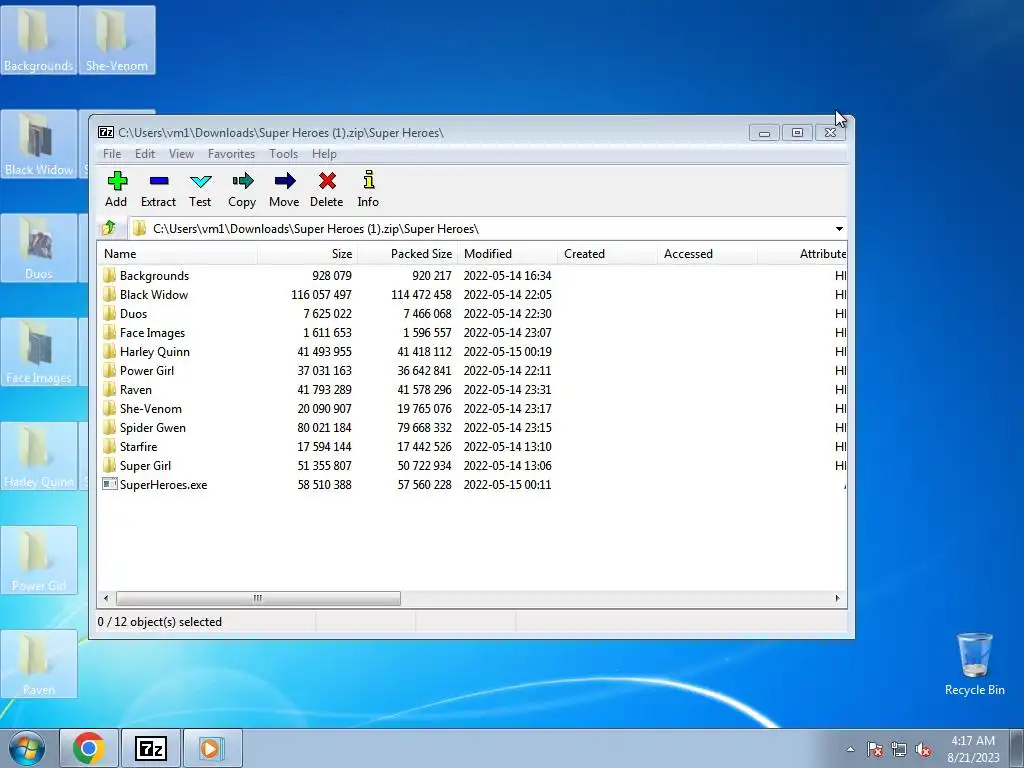Sort by the Name column header
Screen dimensions: 1024x768
178,253
